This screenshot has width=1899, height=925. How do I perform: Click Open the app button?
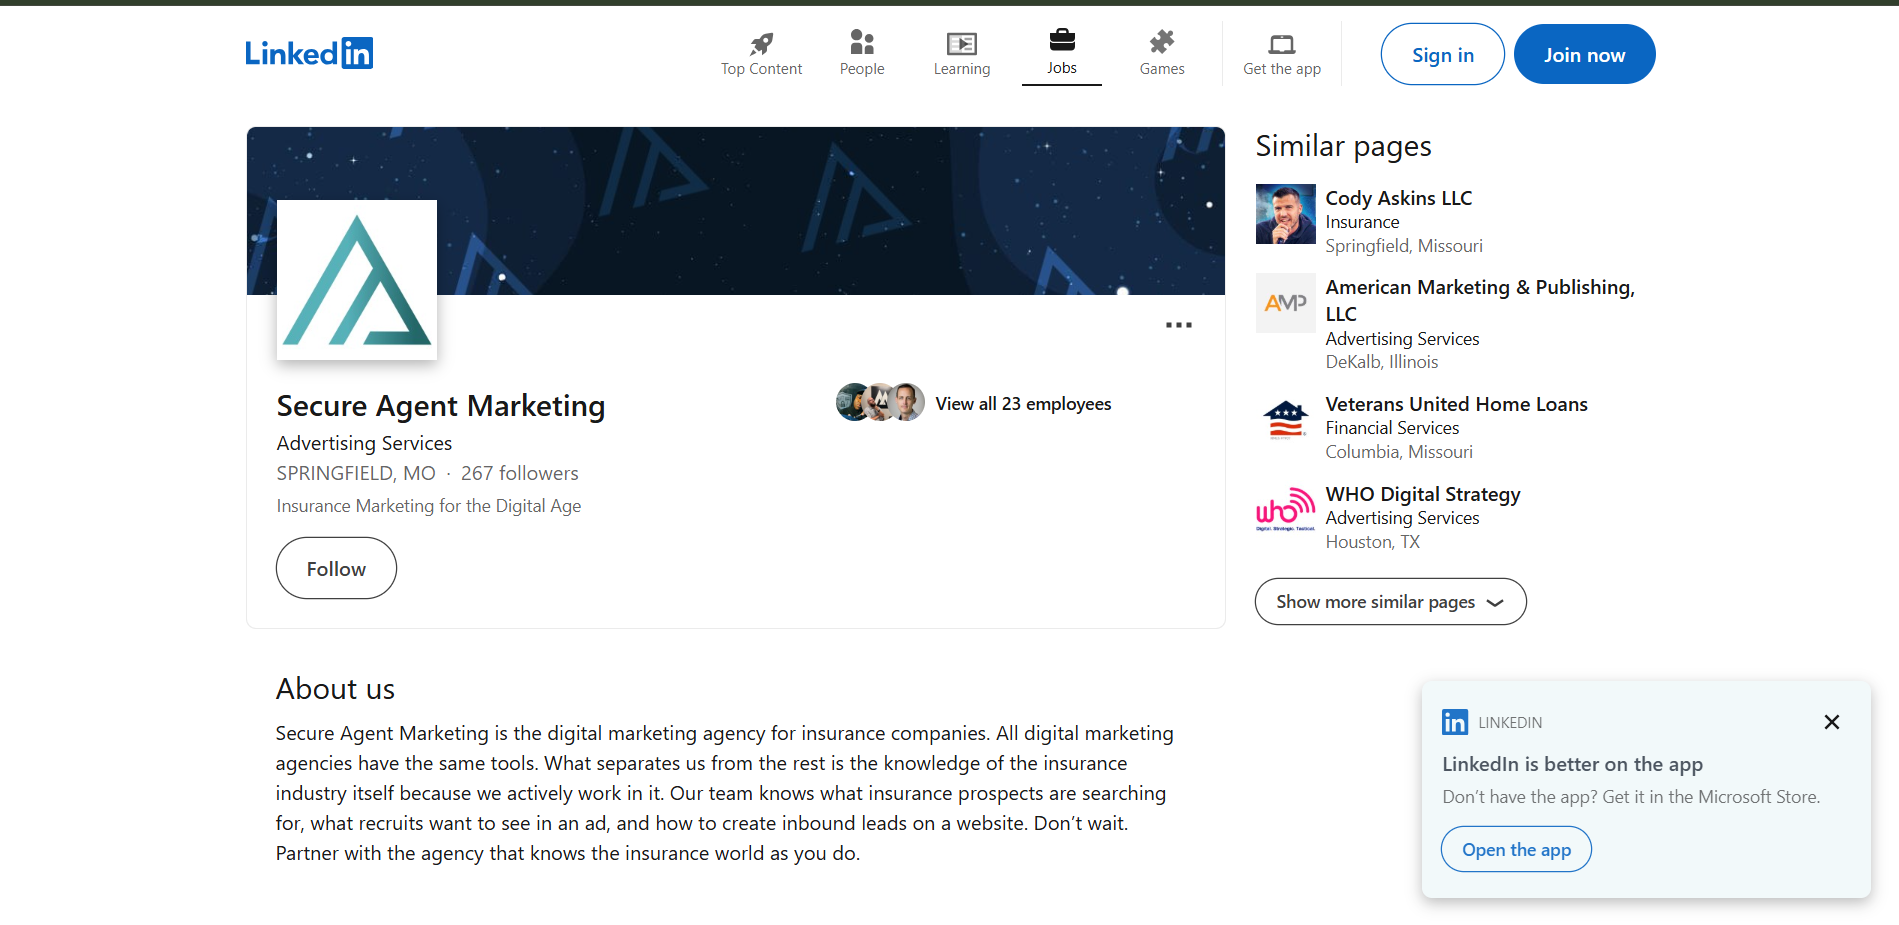1516,849
